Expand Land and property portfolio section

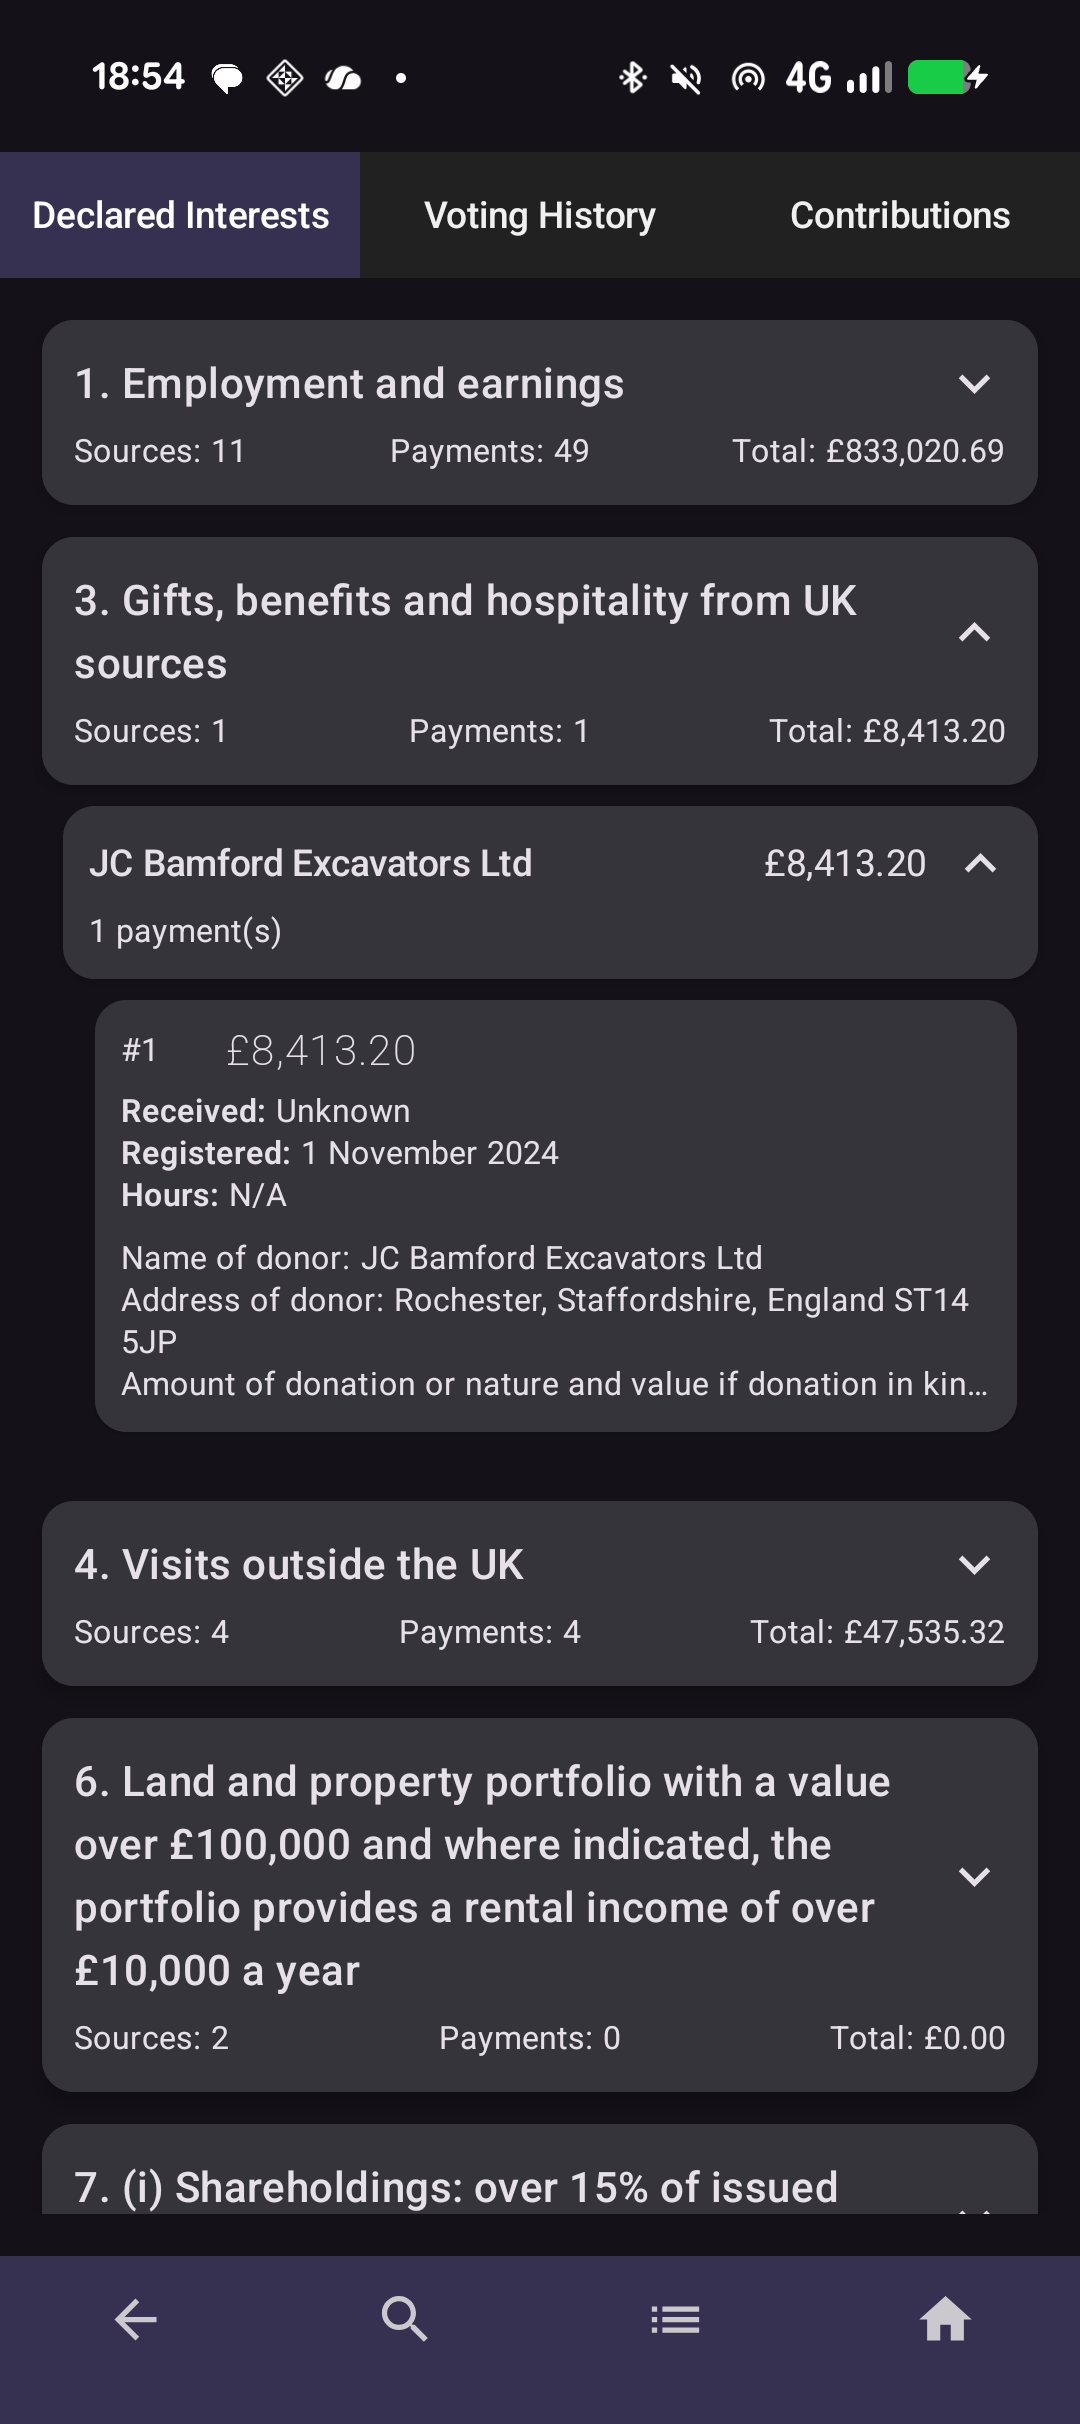[x=974, y=1877]
